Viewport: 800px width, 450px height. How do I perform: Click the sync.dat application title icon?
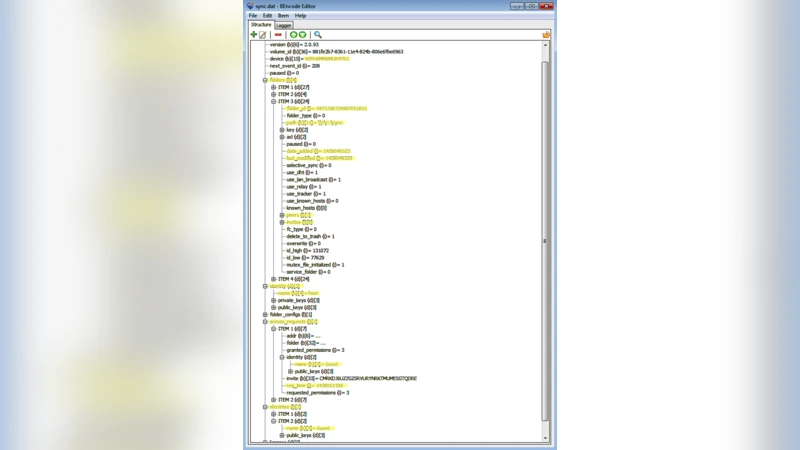(x=251, y=6)
